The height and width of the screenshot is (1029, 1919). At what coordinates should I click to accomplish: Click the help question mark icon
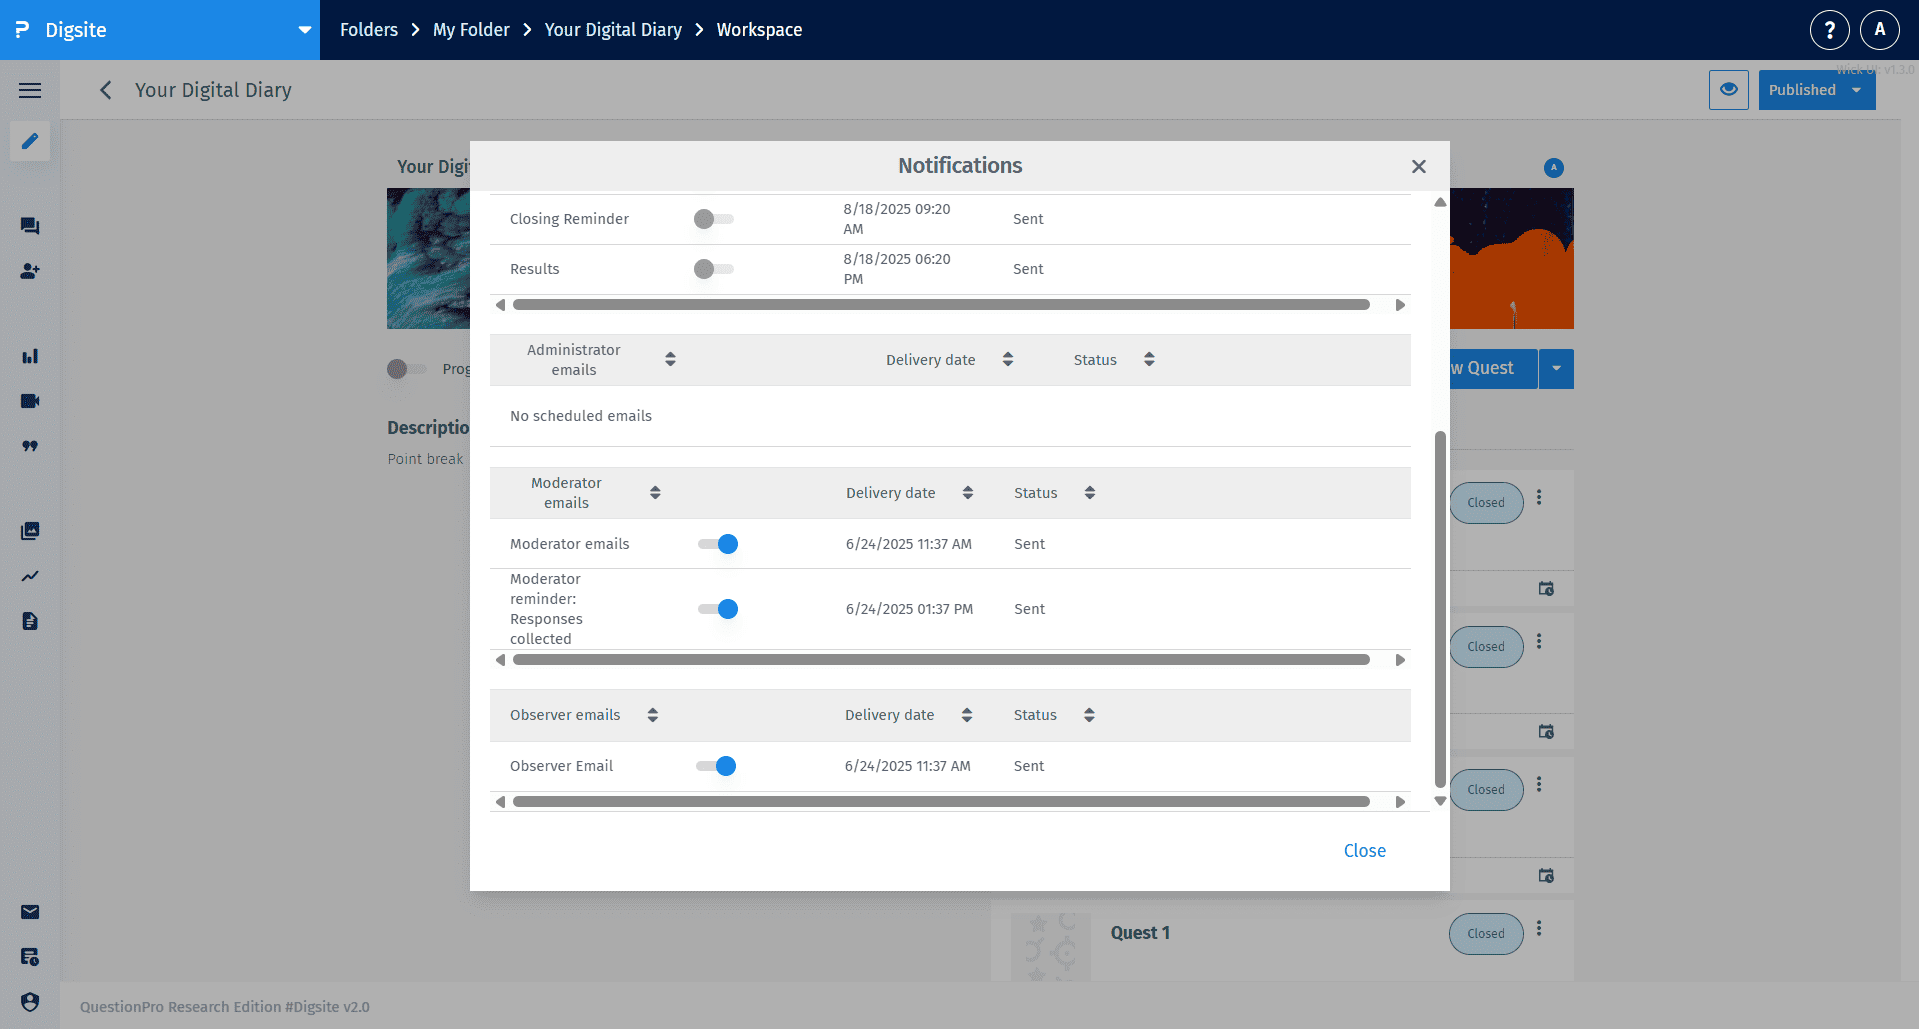coord(1829,30)
